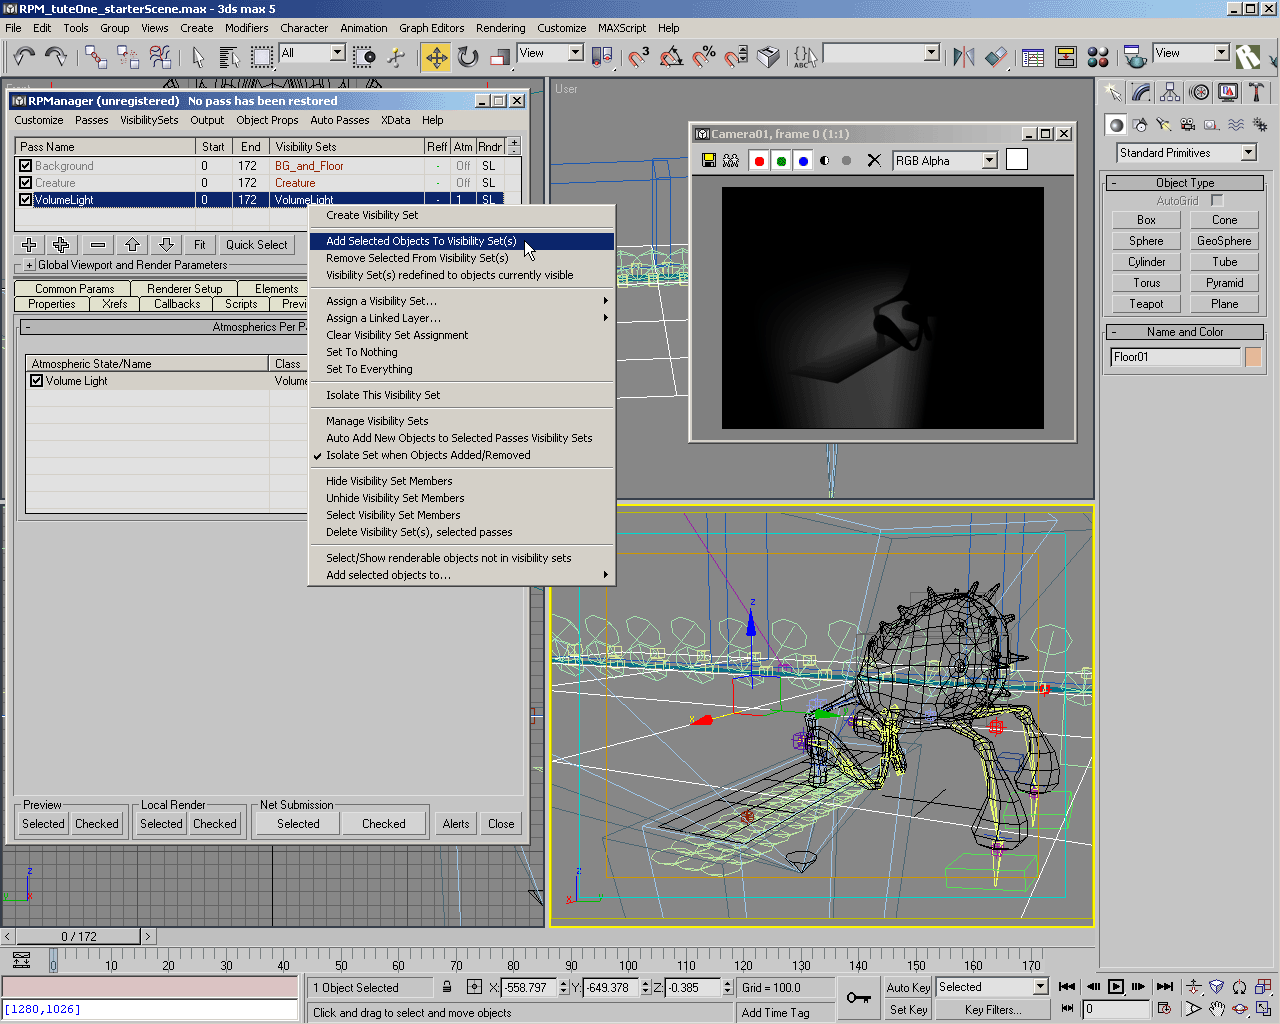Image resolution: width=1280 pixels, height=1024 pixels.
Task: Click the Quick Select button
Action: (x=257, y=245)
